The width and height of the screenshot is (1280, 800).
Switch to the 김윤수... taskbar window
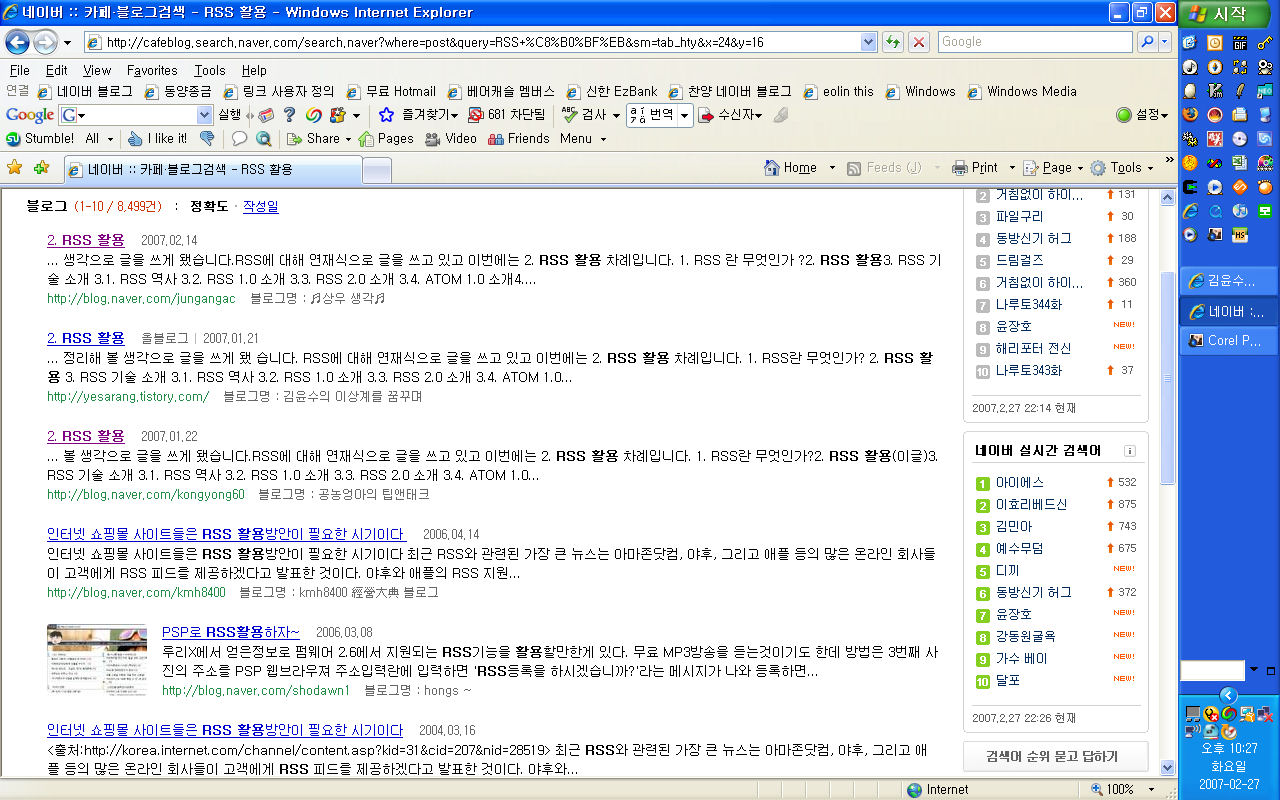(1229, 280)
